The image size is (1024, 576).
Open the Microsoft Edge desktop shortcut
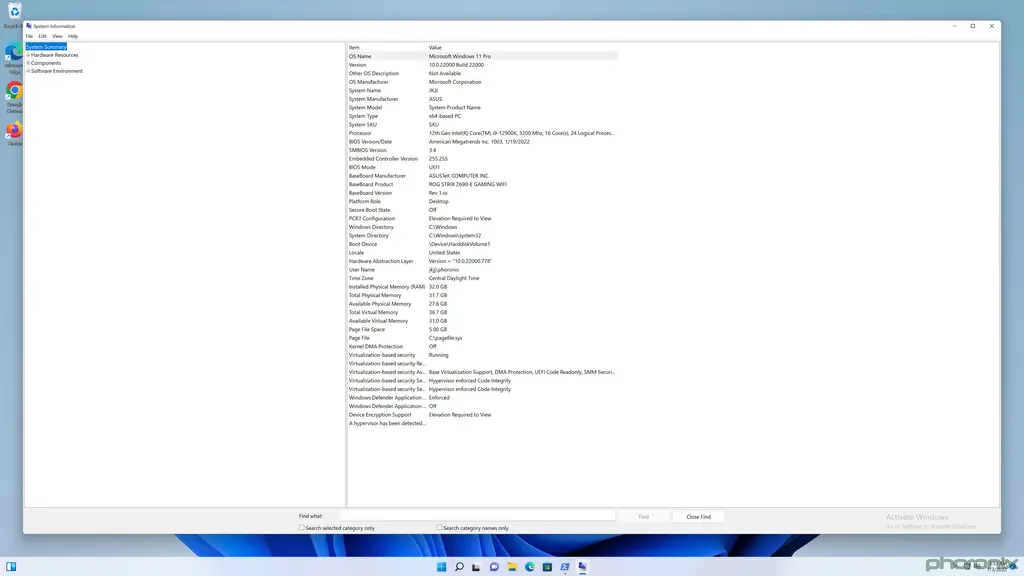[14, 52]
